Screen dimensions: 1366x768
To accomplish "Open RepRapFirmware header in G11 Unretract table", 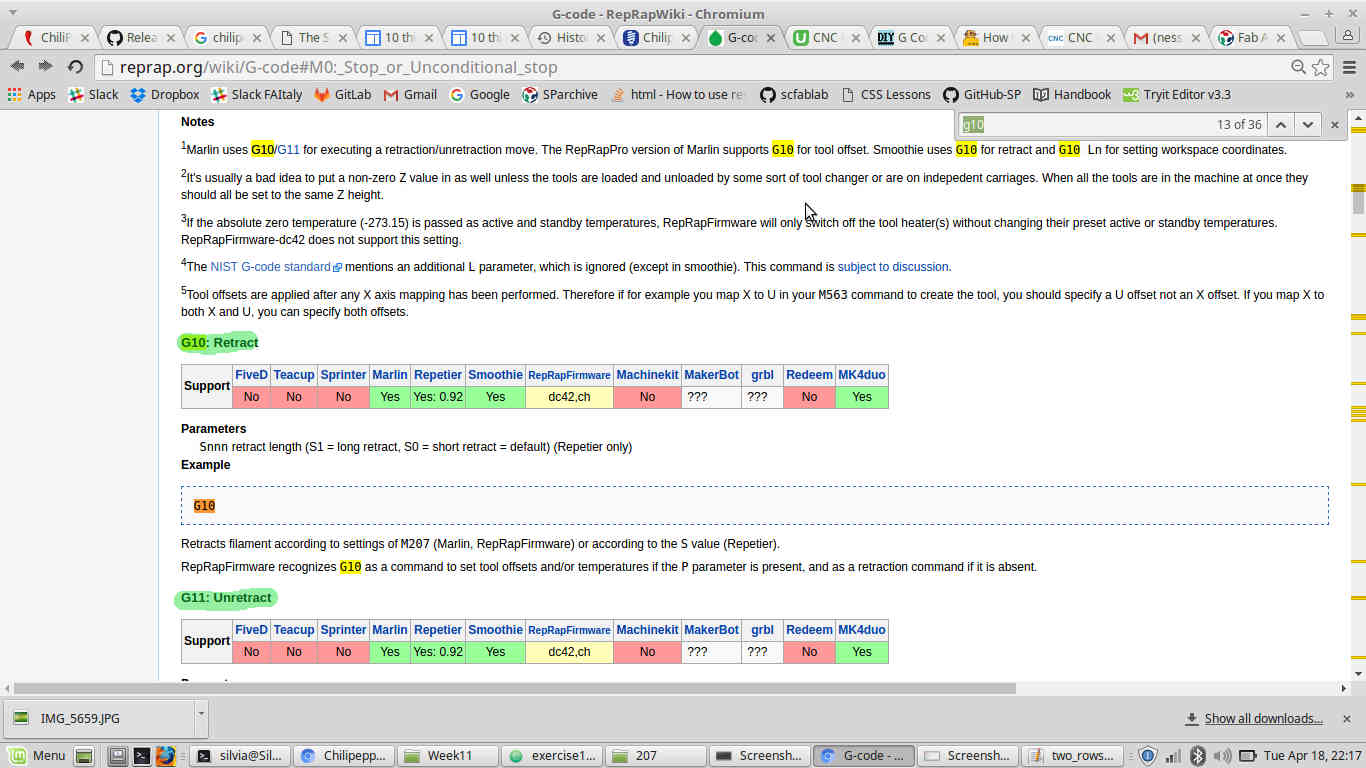I will [569, 630].
